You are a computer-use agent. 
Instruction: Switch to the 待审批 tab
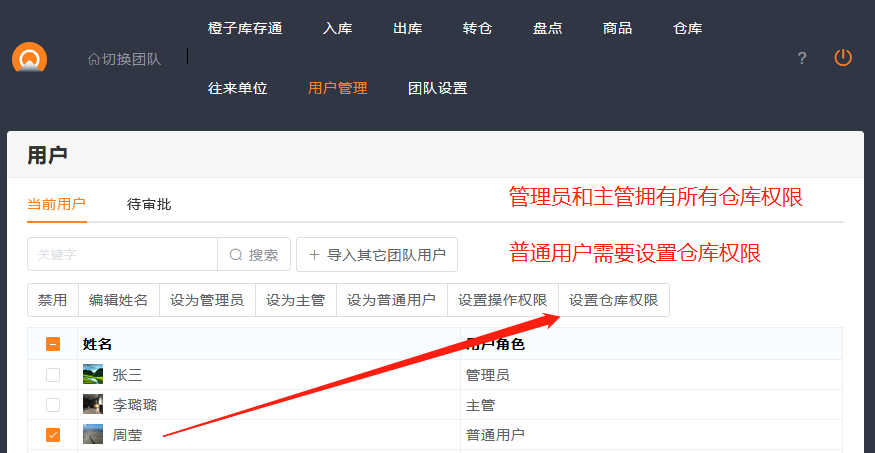click(149, 204)
